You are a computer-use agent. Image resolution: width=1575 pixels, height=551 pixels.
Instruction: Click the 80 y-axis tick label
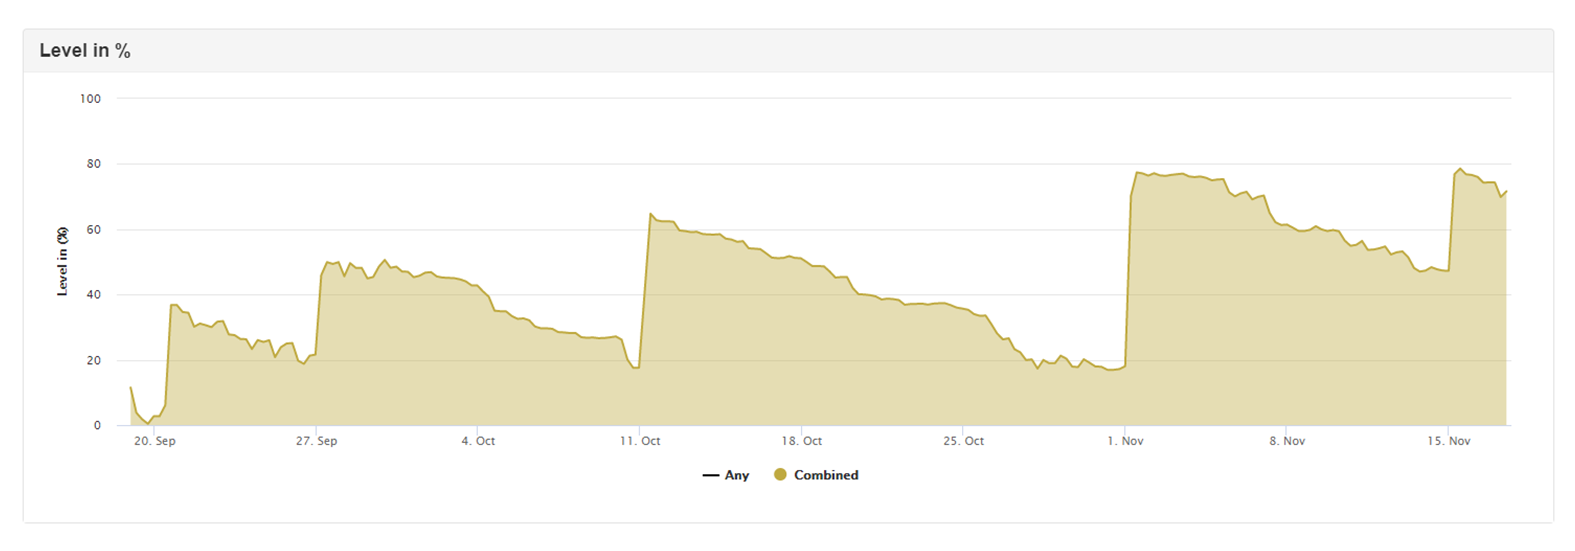pos(94,164)
